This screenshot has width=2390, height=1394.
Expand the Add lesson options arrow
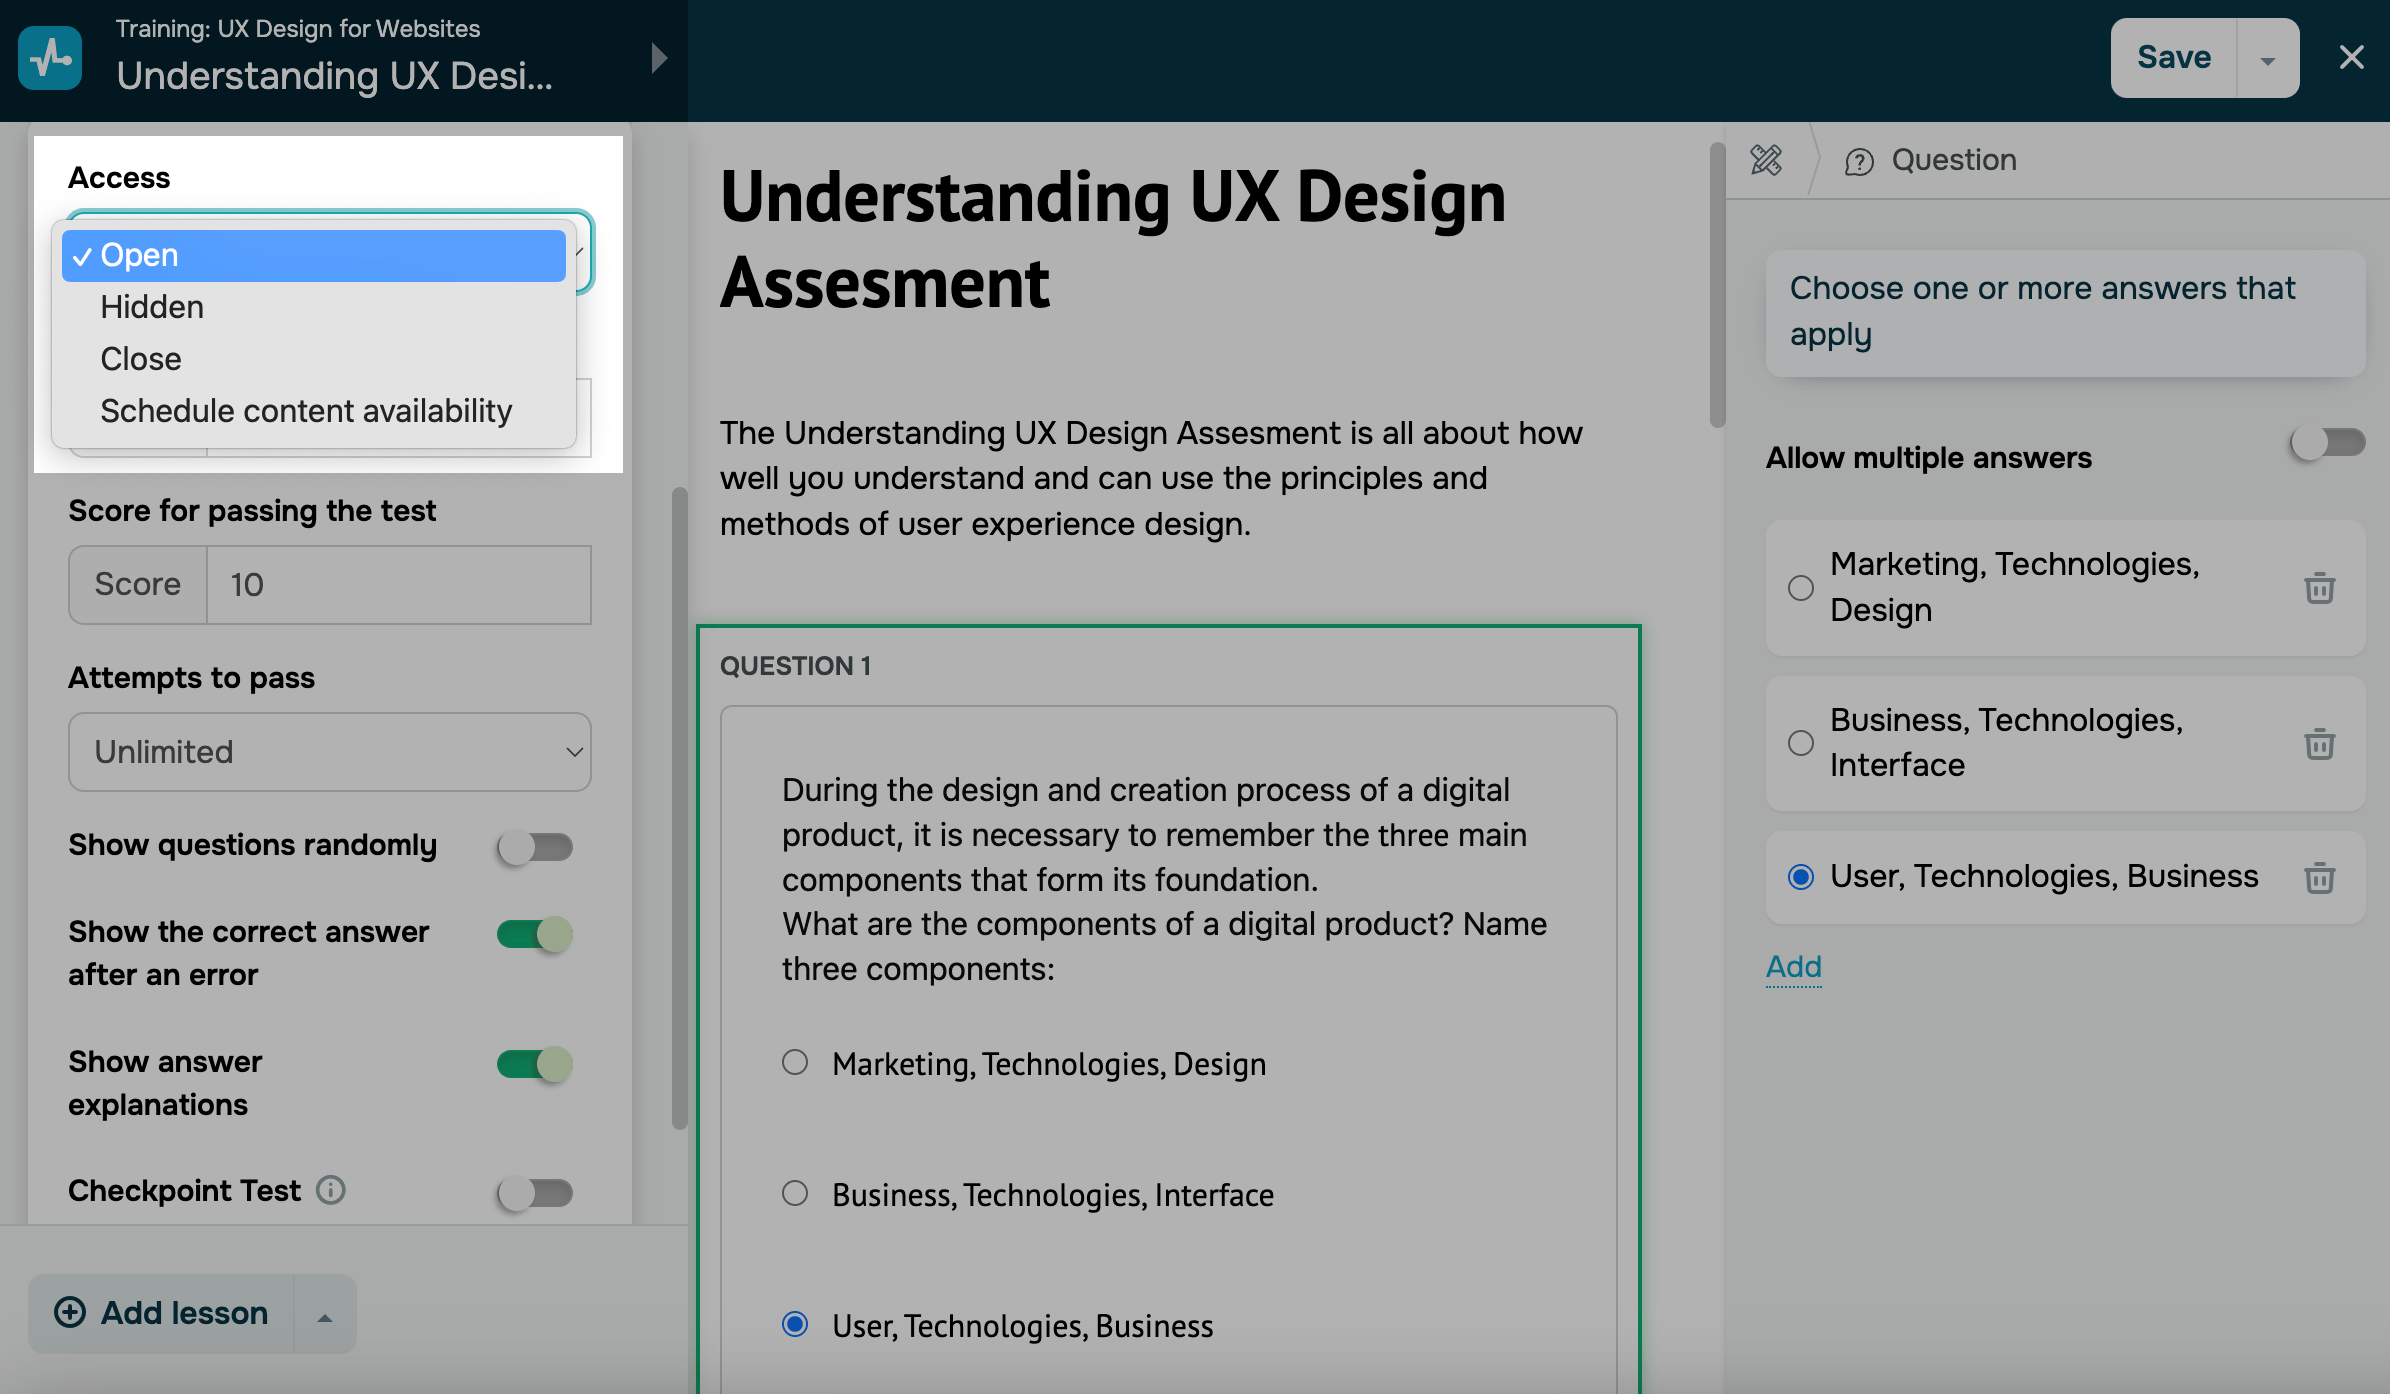click(325, 1316)
